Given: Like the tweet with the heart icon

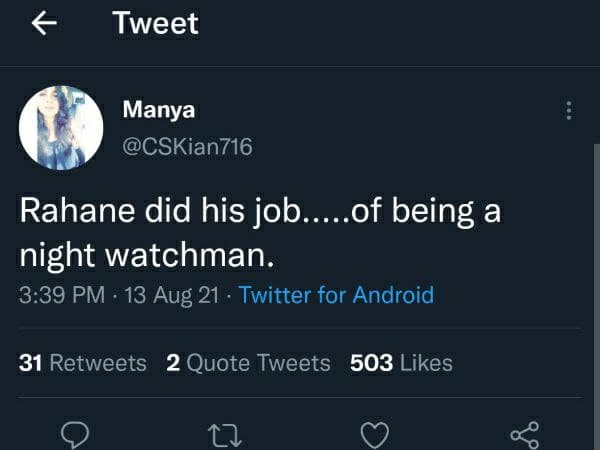Looking at the screenshot, I should tap(374, 434).
